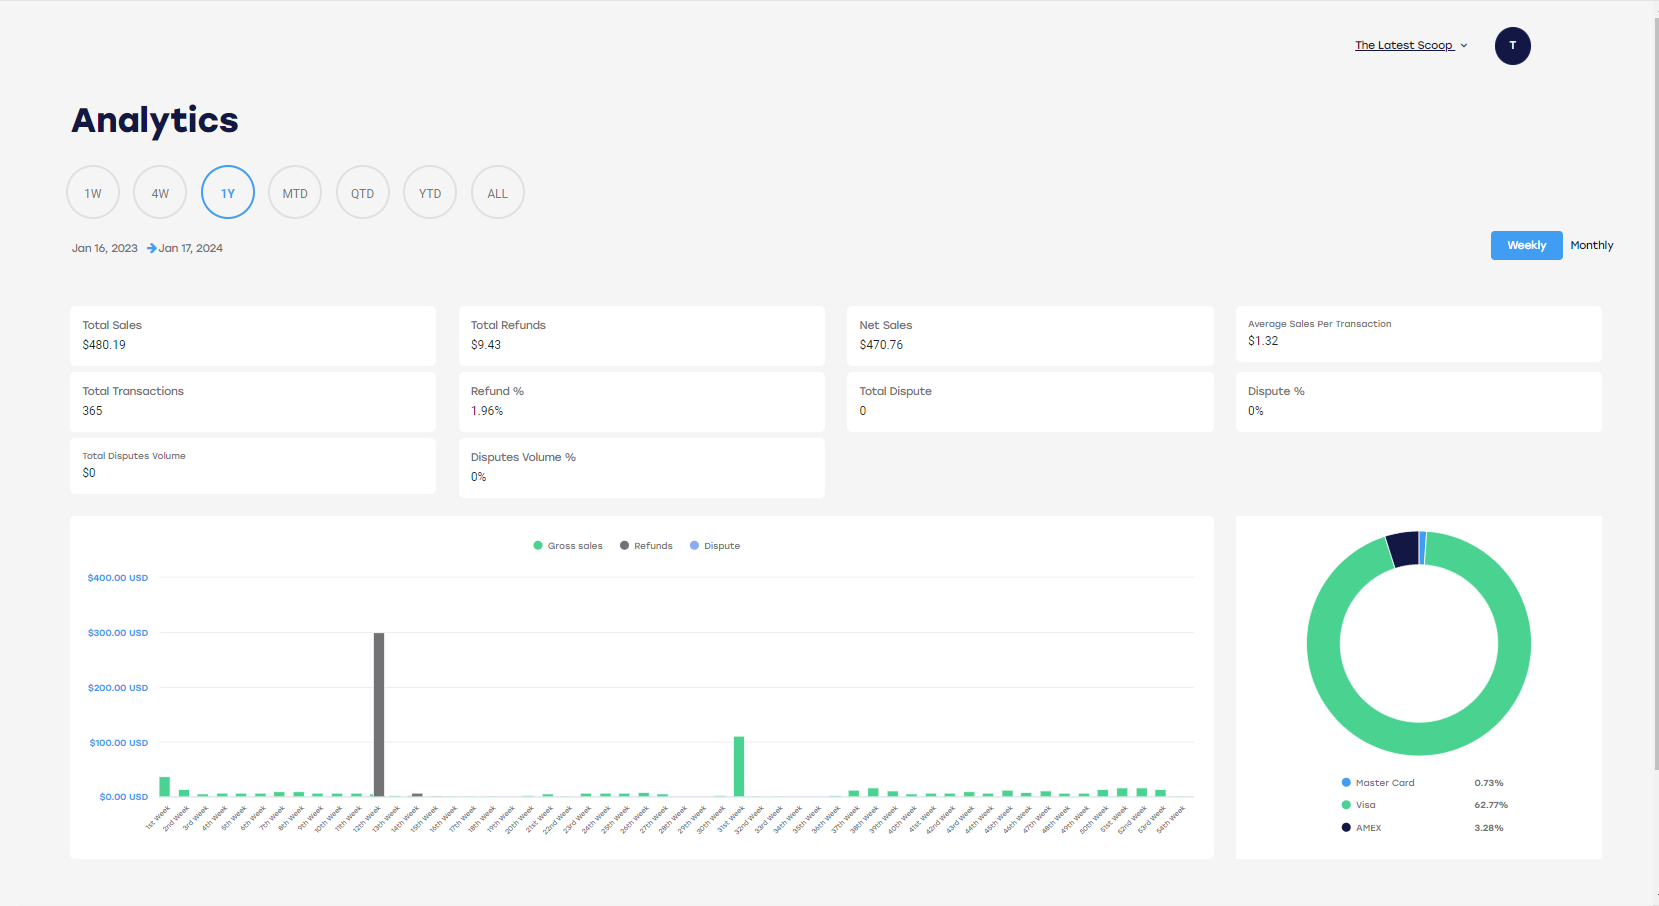The width and height of the screenshot is (1659, 906).
Task: Switch chart to Monthly view
Action: tap(1591, 245)
